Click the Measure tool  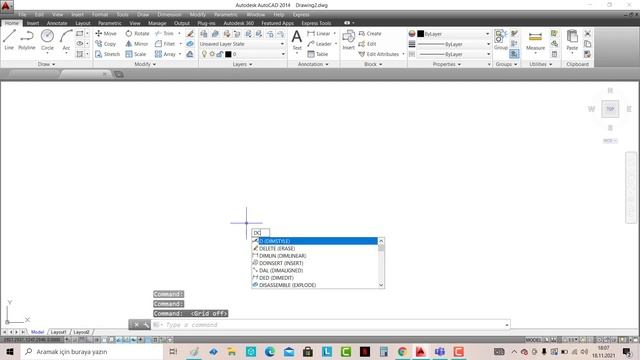(x=535, y=40)
